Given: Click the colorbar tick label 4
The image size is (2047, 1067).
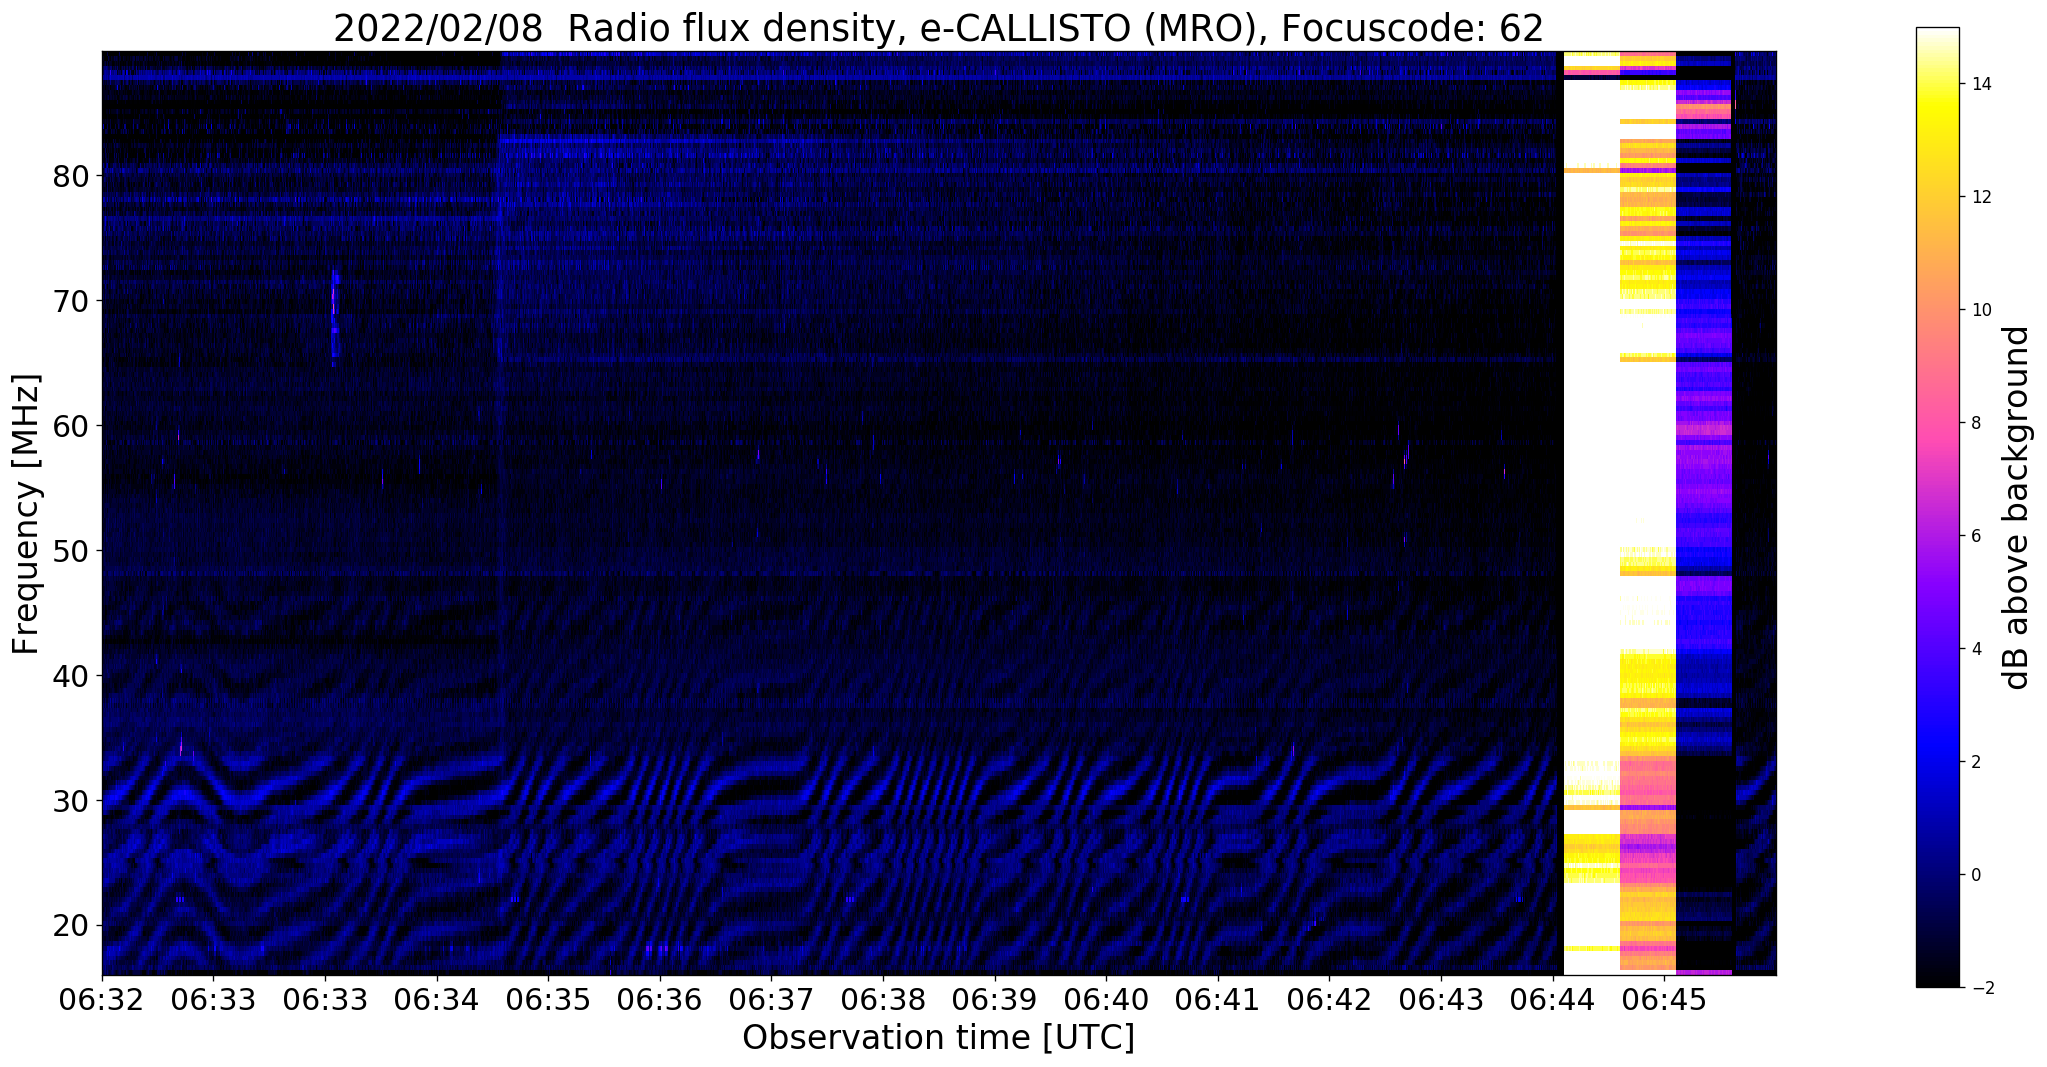Looking at the screenshot, I should click(x=1975, y=649).
